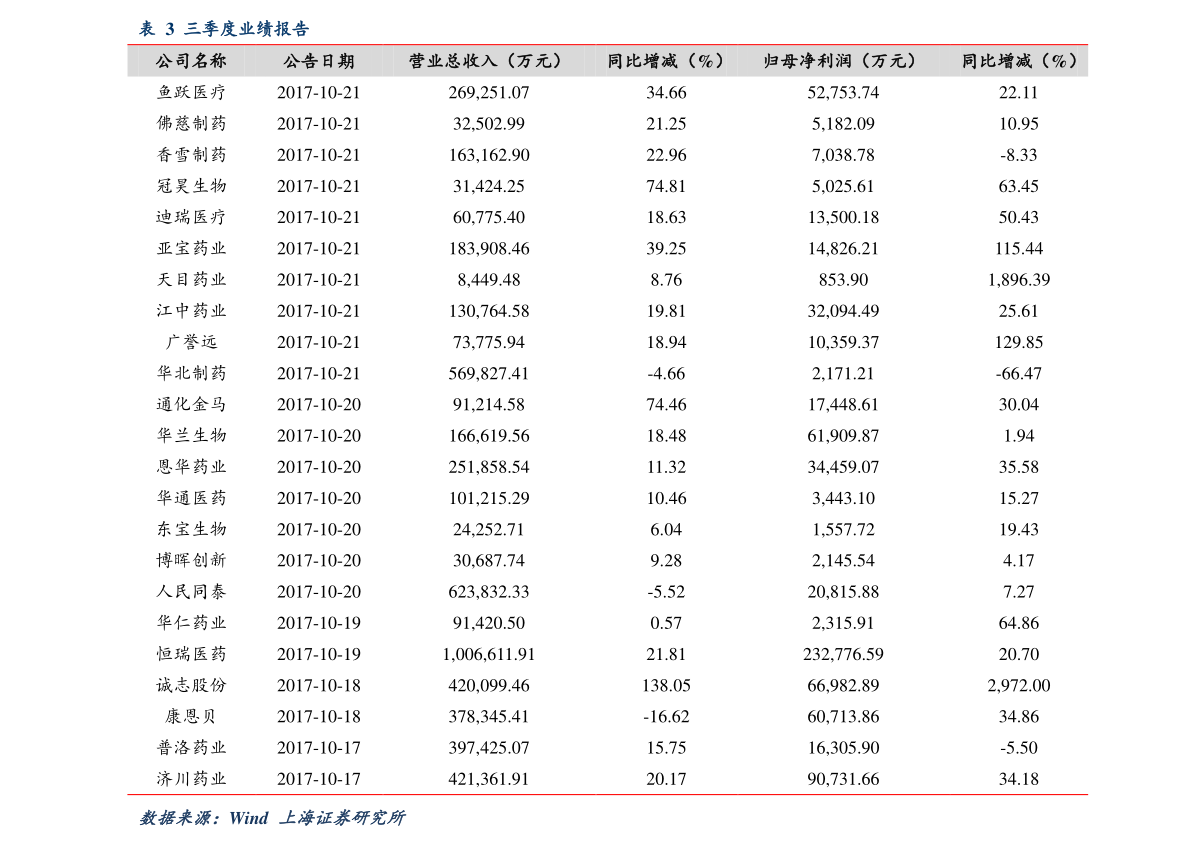Click the table title 表 3 三季度业绩报告
1191x849 pixels.
coord(224,29)
